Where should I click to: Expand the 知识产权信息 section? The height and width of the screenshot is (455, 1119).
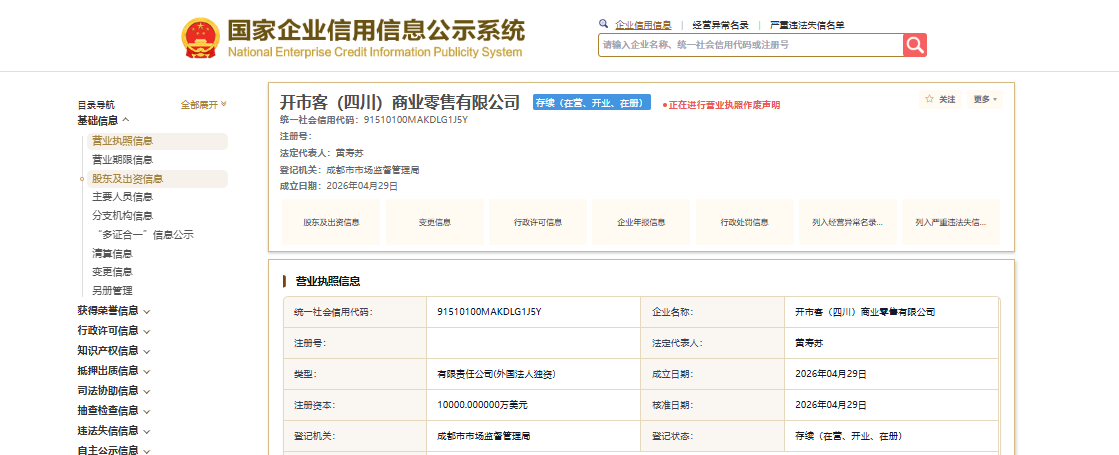coord(113,351)
